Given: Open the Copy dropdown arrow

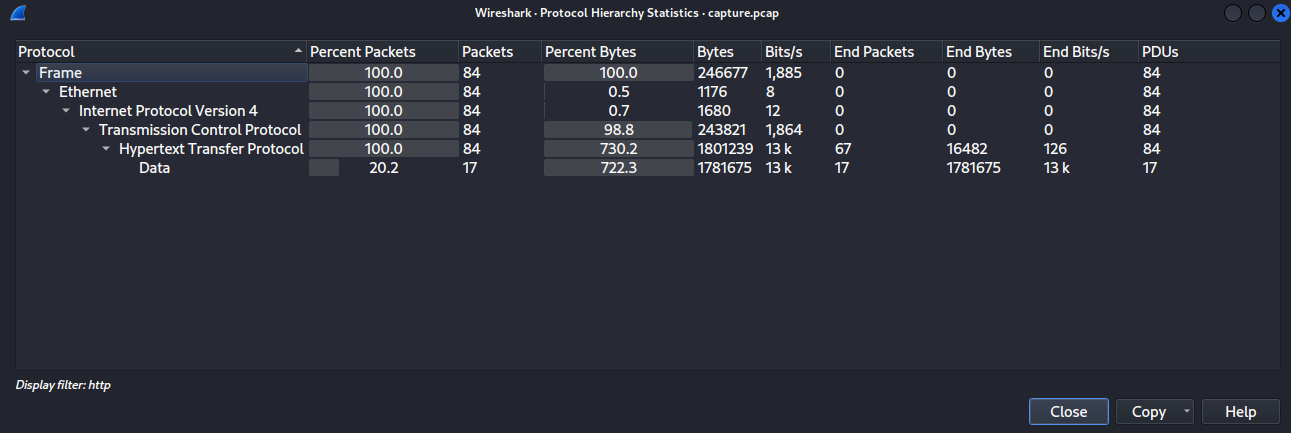Looking at the screenshot, I should pyautogui.click(x=1186, y=412).
